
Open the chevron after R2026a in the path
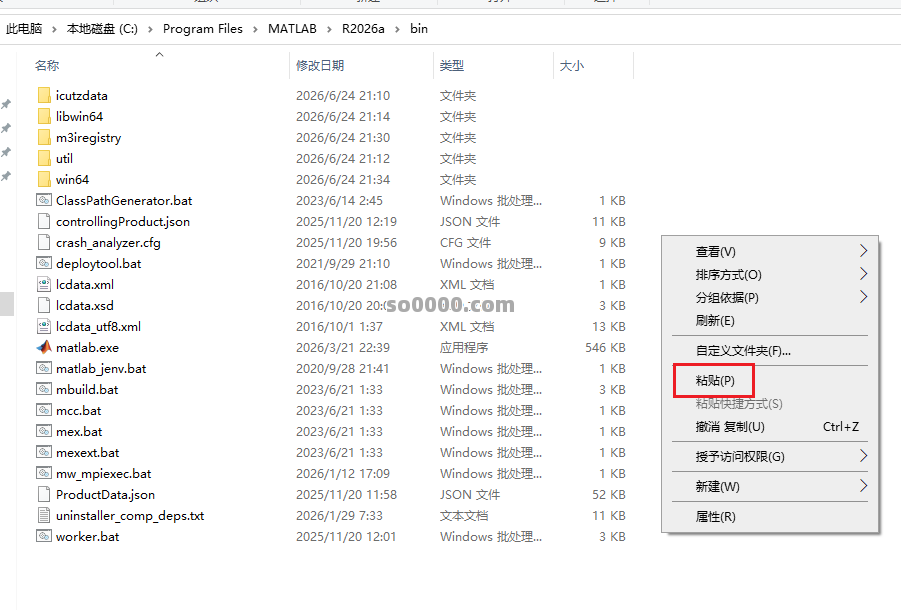397,29
